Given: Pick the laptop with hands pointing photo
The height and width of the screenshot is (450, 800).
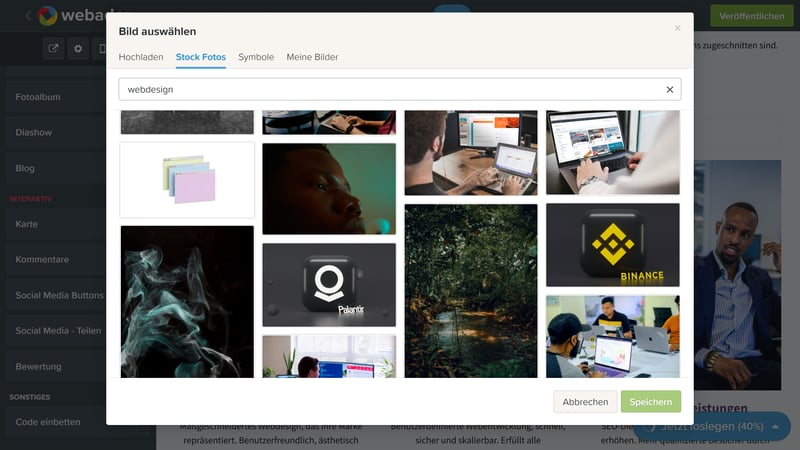Looking at the screenshot, I should coord(613,152).
